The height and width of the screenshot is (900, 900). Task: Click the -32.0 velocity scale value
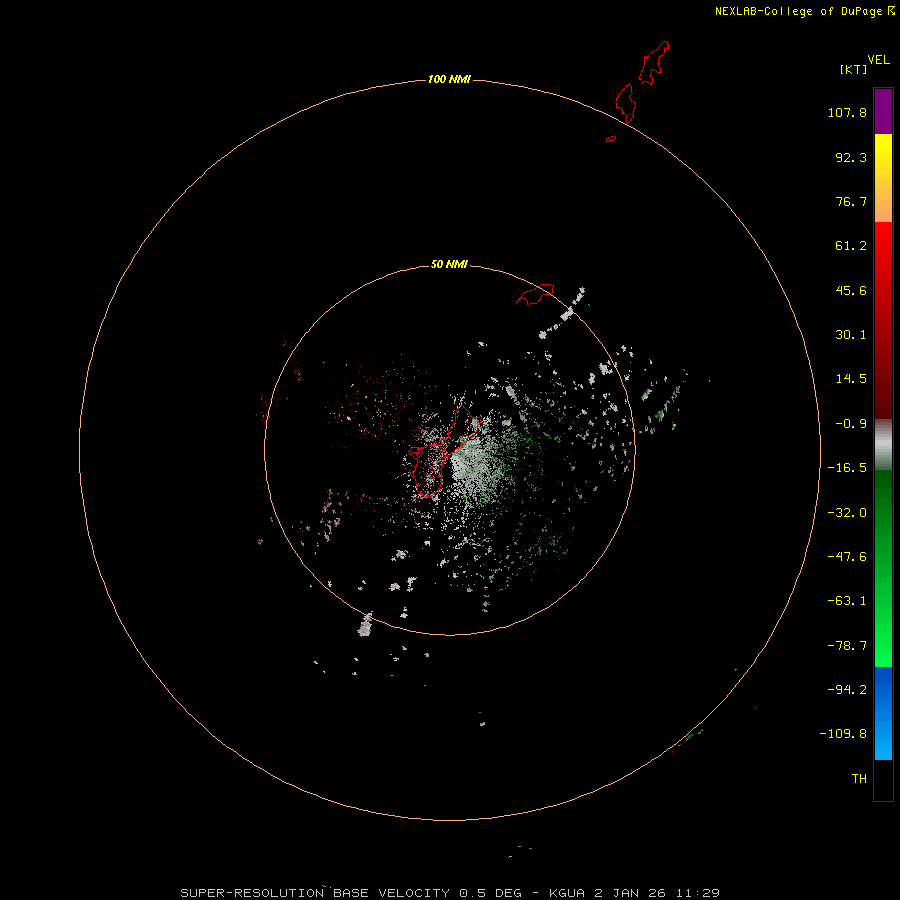[847, 513]
